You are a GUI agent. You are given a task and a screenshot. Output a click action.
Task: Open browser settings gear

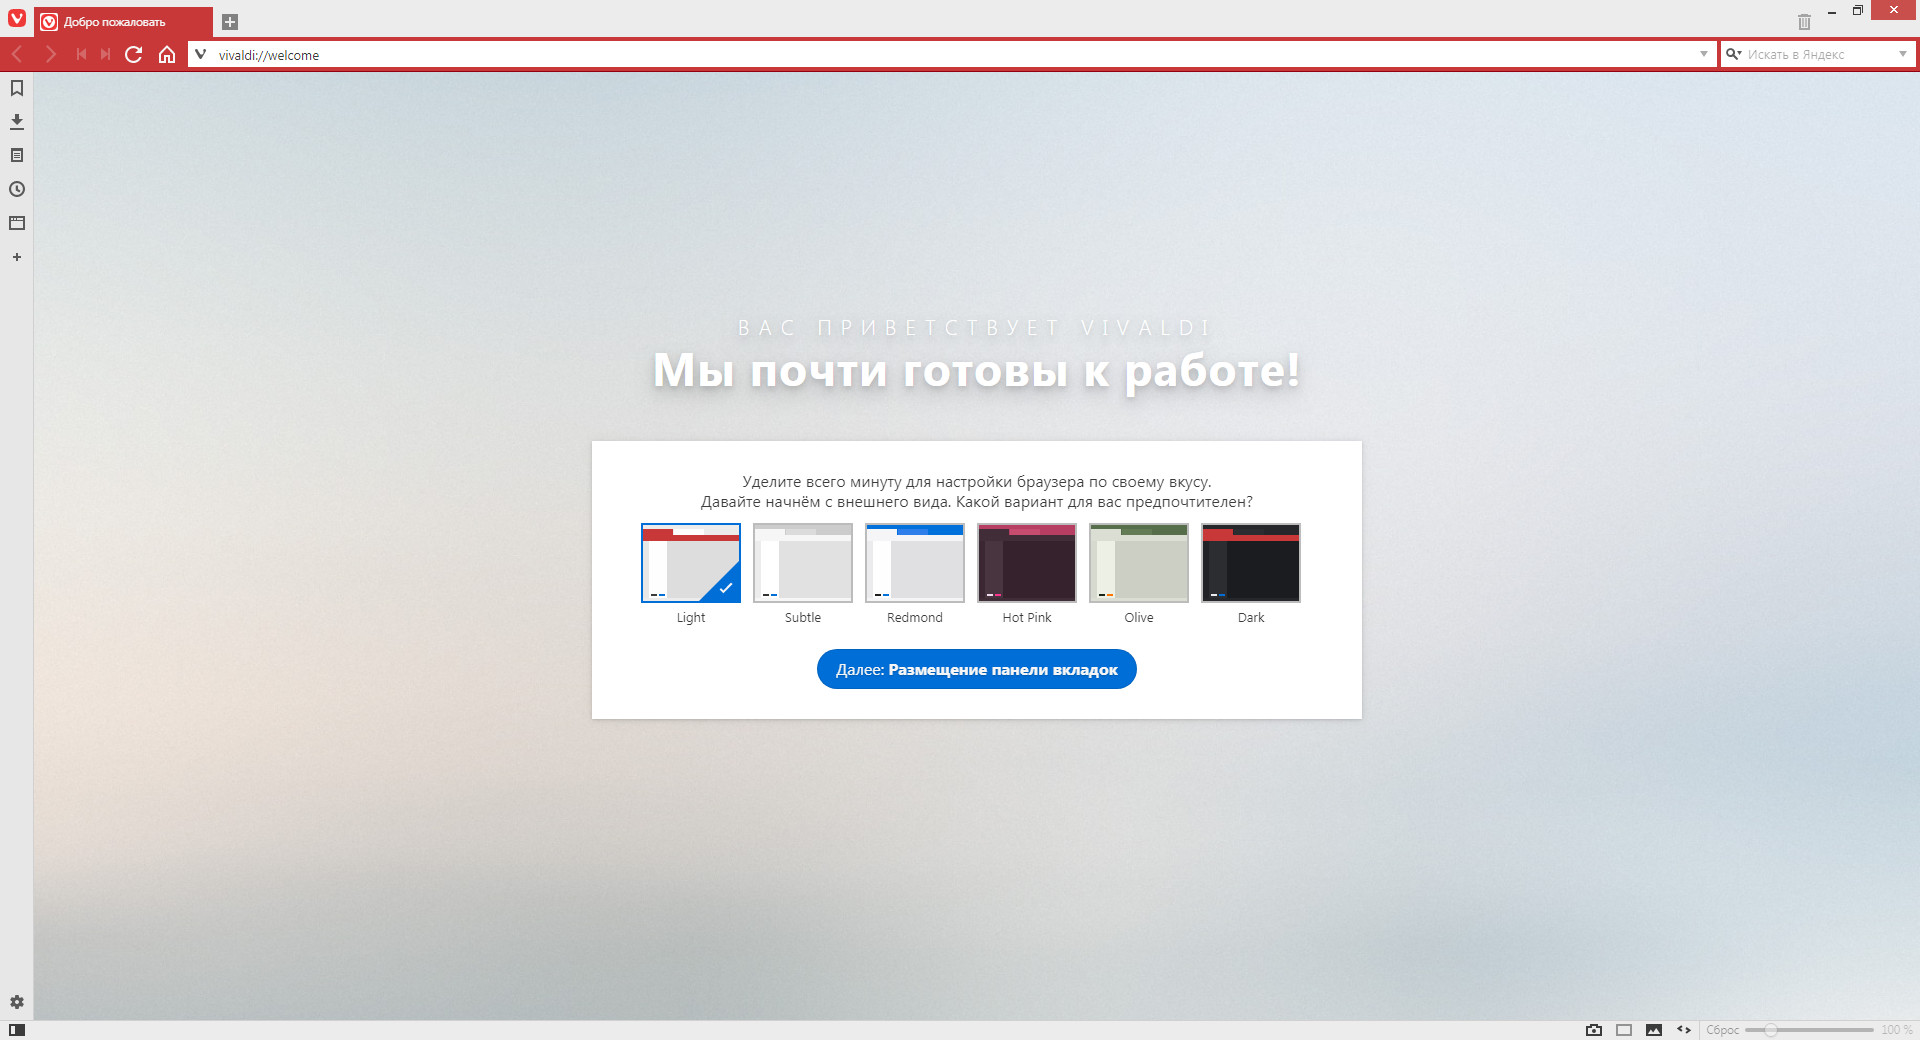17,1002
